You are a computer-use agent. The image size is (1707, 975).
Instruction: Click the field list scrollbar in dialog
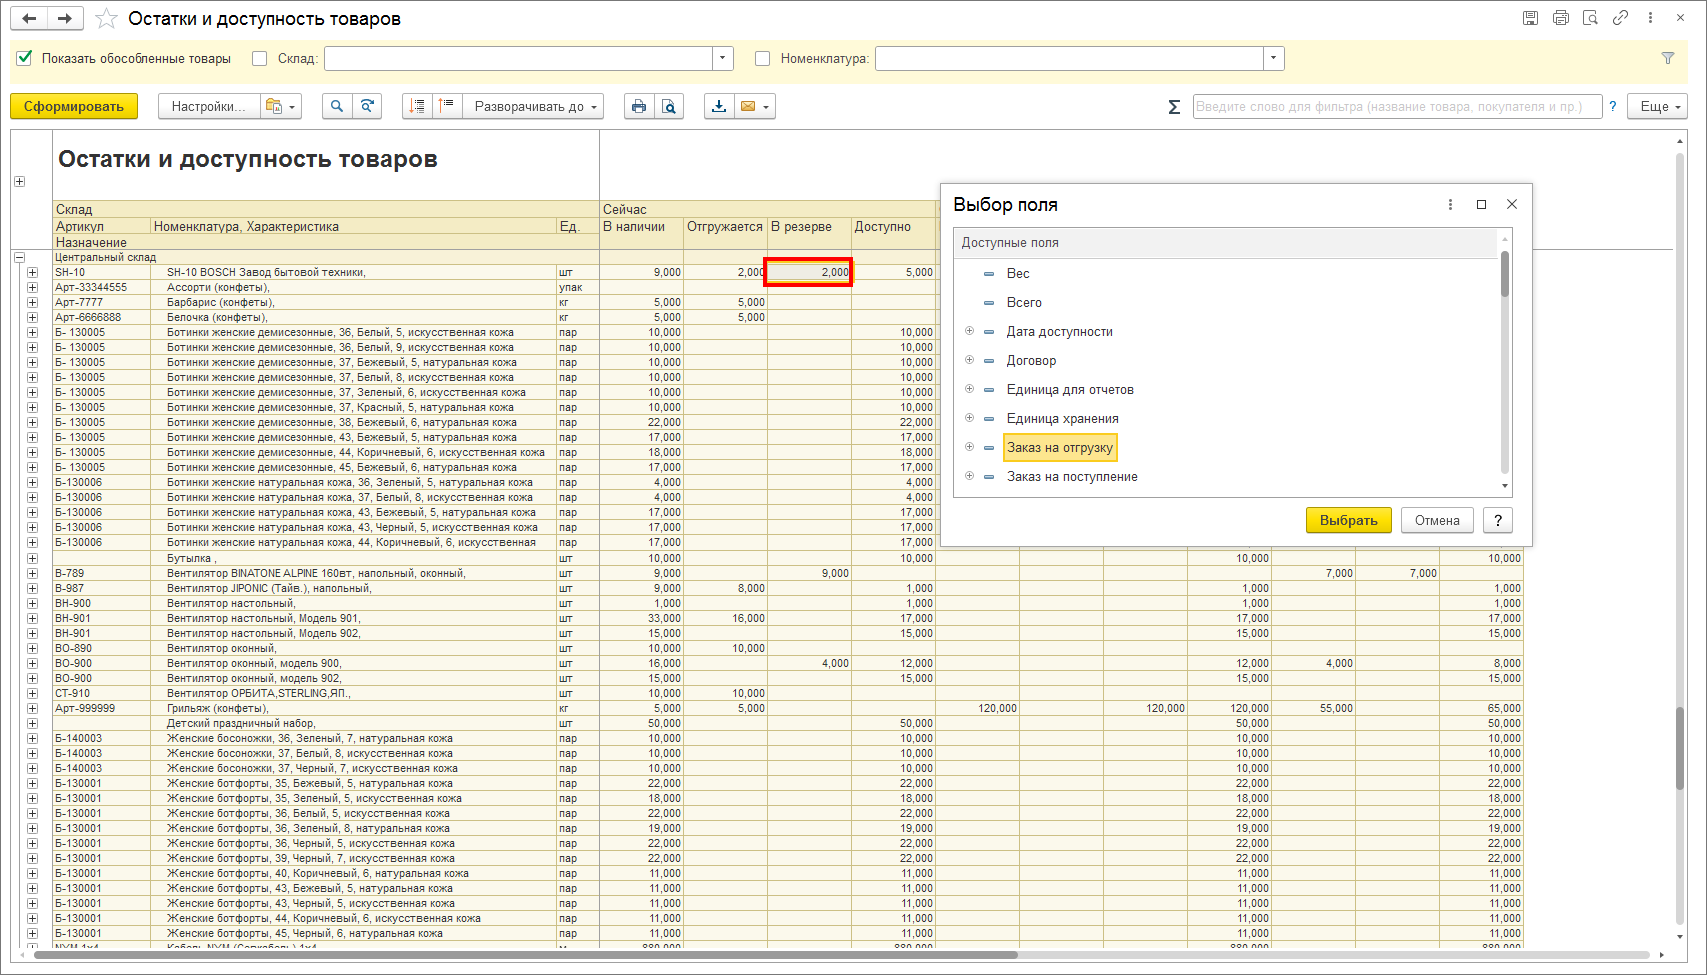[x=1505, y=274]
